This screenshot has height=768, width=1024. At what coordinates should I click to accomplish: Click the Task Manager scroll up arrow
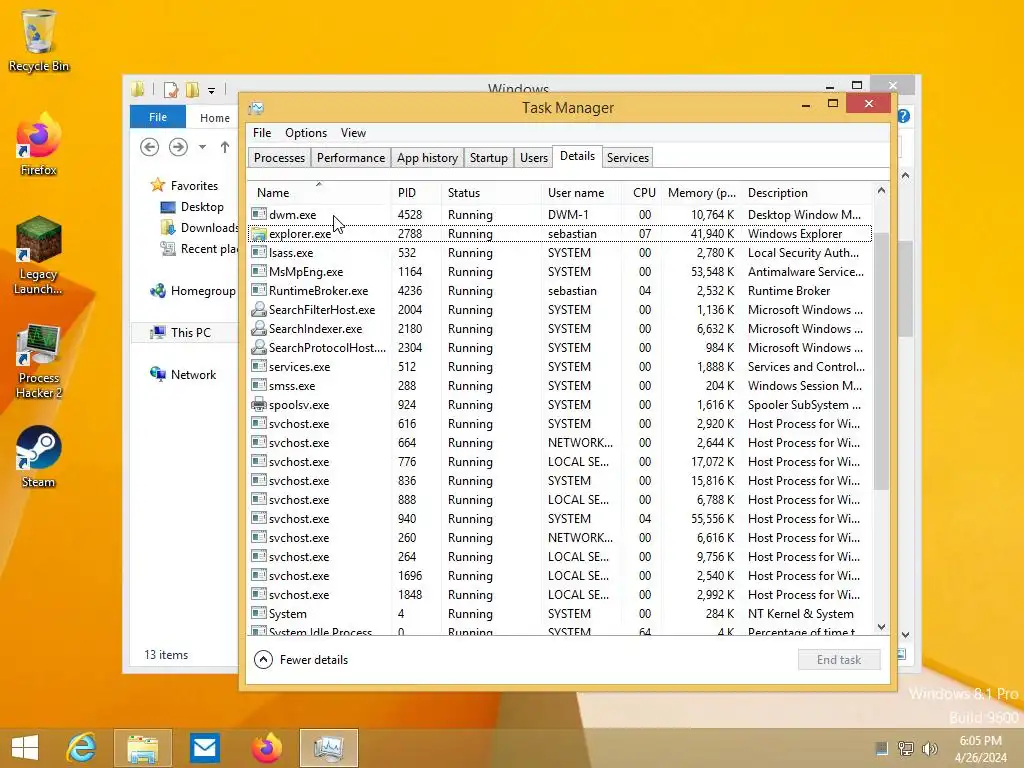click(x=881, y=190)
